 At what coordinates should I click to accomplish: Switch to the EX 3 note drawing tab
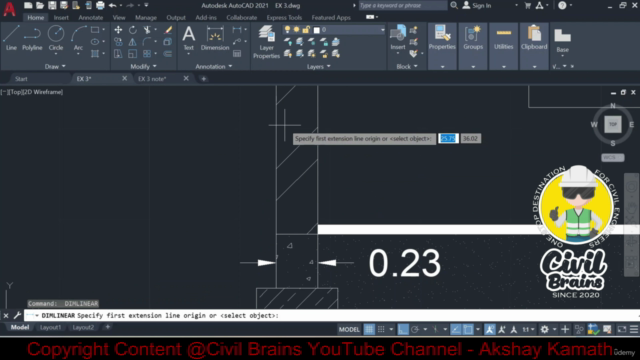point(152,79)
